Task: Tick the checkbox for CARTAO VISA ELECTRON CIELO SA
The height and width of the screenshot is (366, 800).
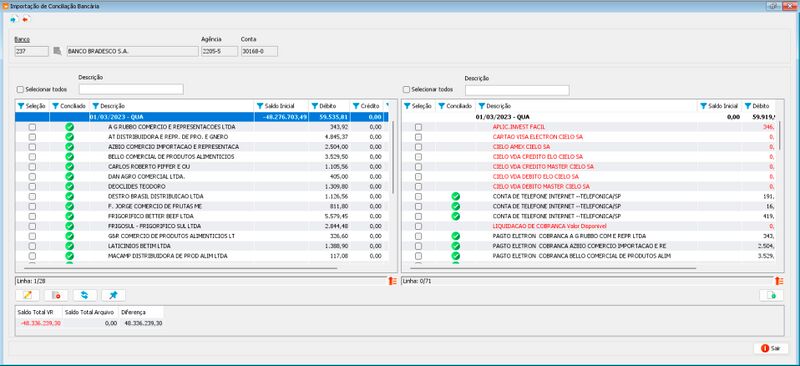Action: click(x=418, y=137)
